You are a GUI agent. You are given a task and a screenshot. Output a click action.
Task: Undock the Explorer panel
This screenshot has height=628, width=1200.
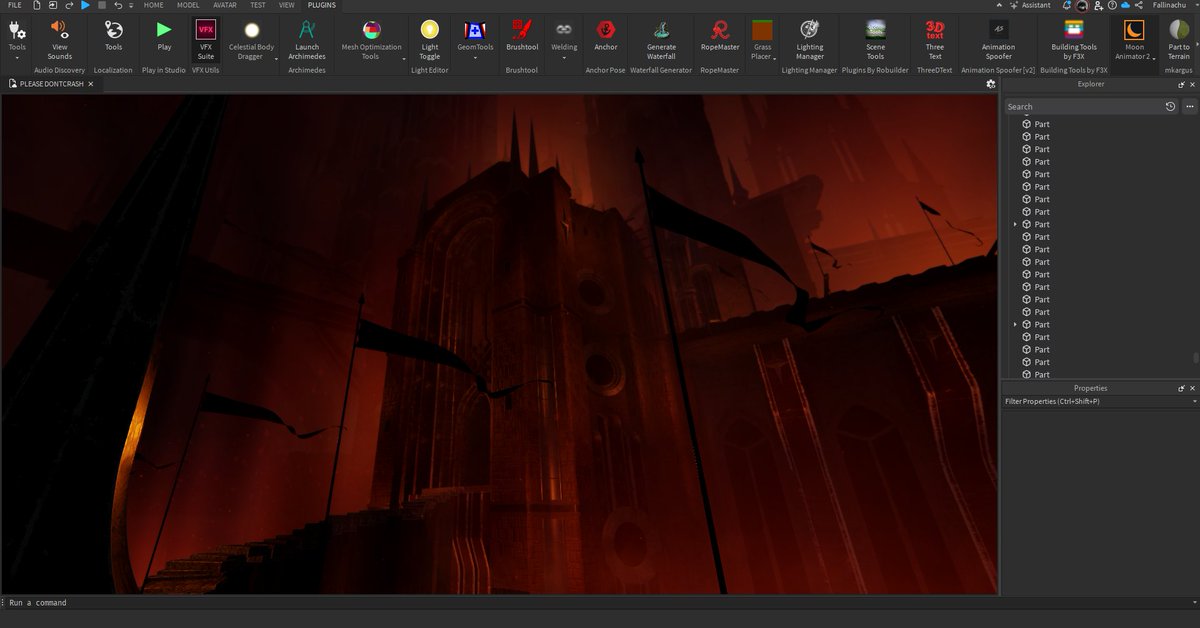pyautogui.click(x=1182, y=84)
